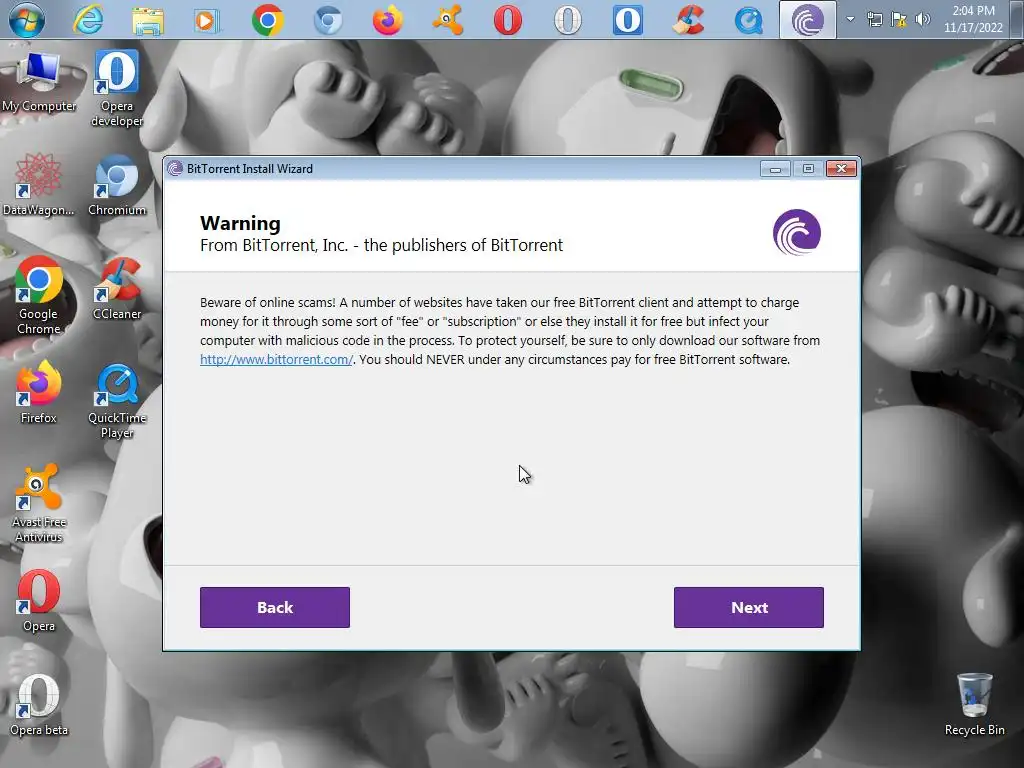Click the Warning heading text
1024x768 pixels.
pos(240,223)
